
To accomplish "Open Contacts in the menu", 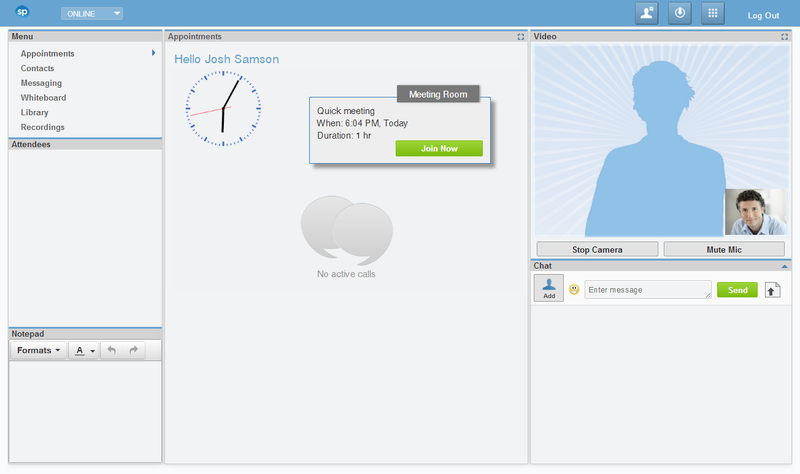I will tap(37, 68).
